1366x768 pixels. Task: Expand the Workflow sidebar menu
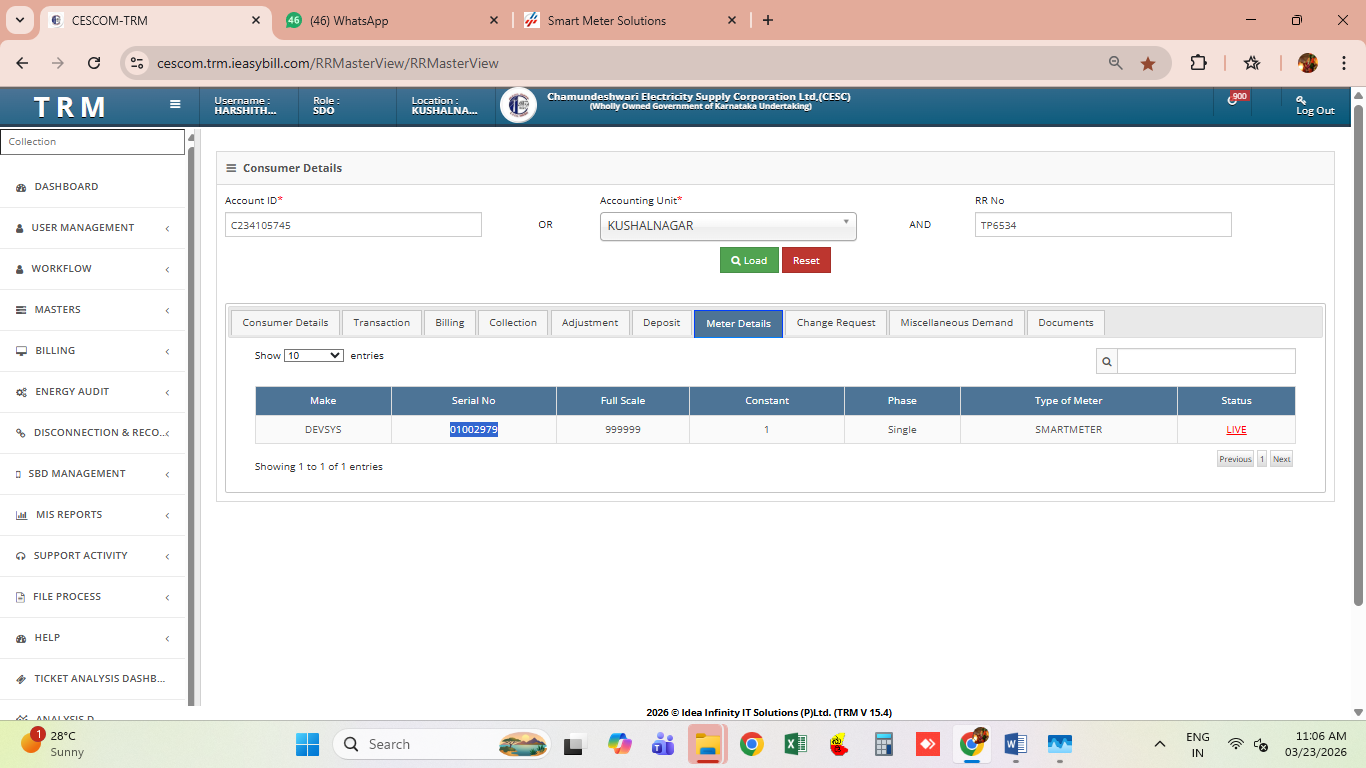(93, 269)
